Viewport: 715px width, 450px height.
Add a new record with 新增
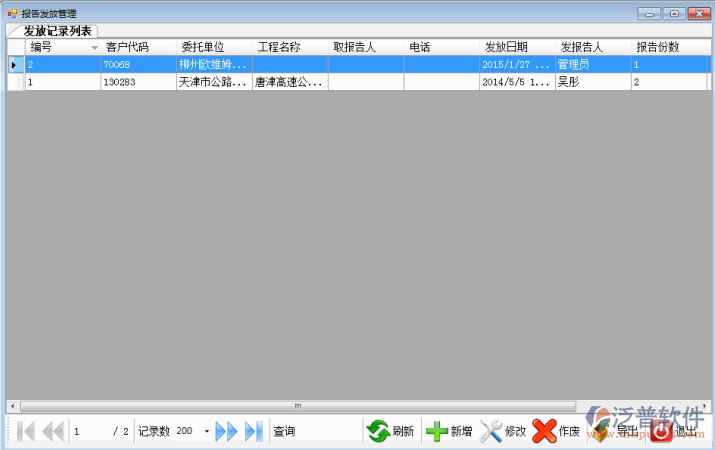pos(449,431)
